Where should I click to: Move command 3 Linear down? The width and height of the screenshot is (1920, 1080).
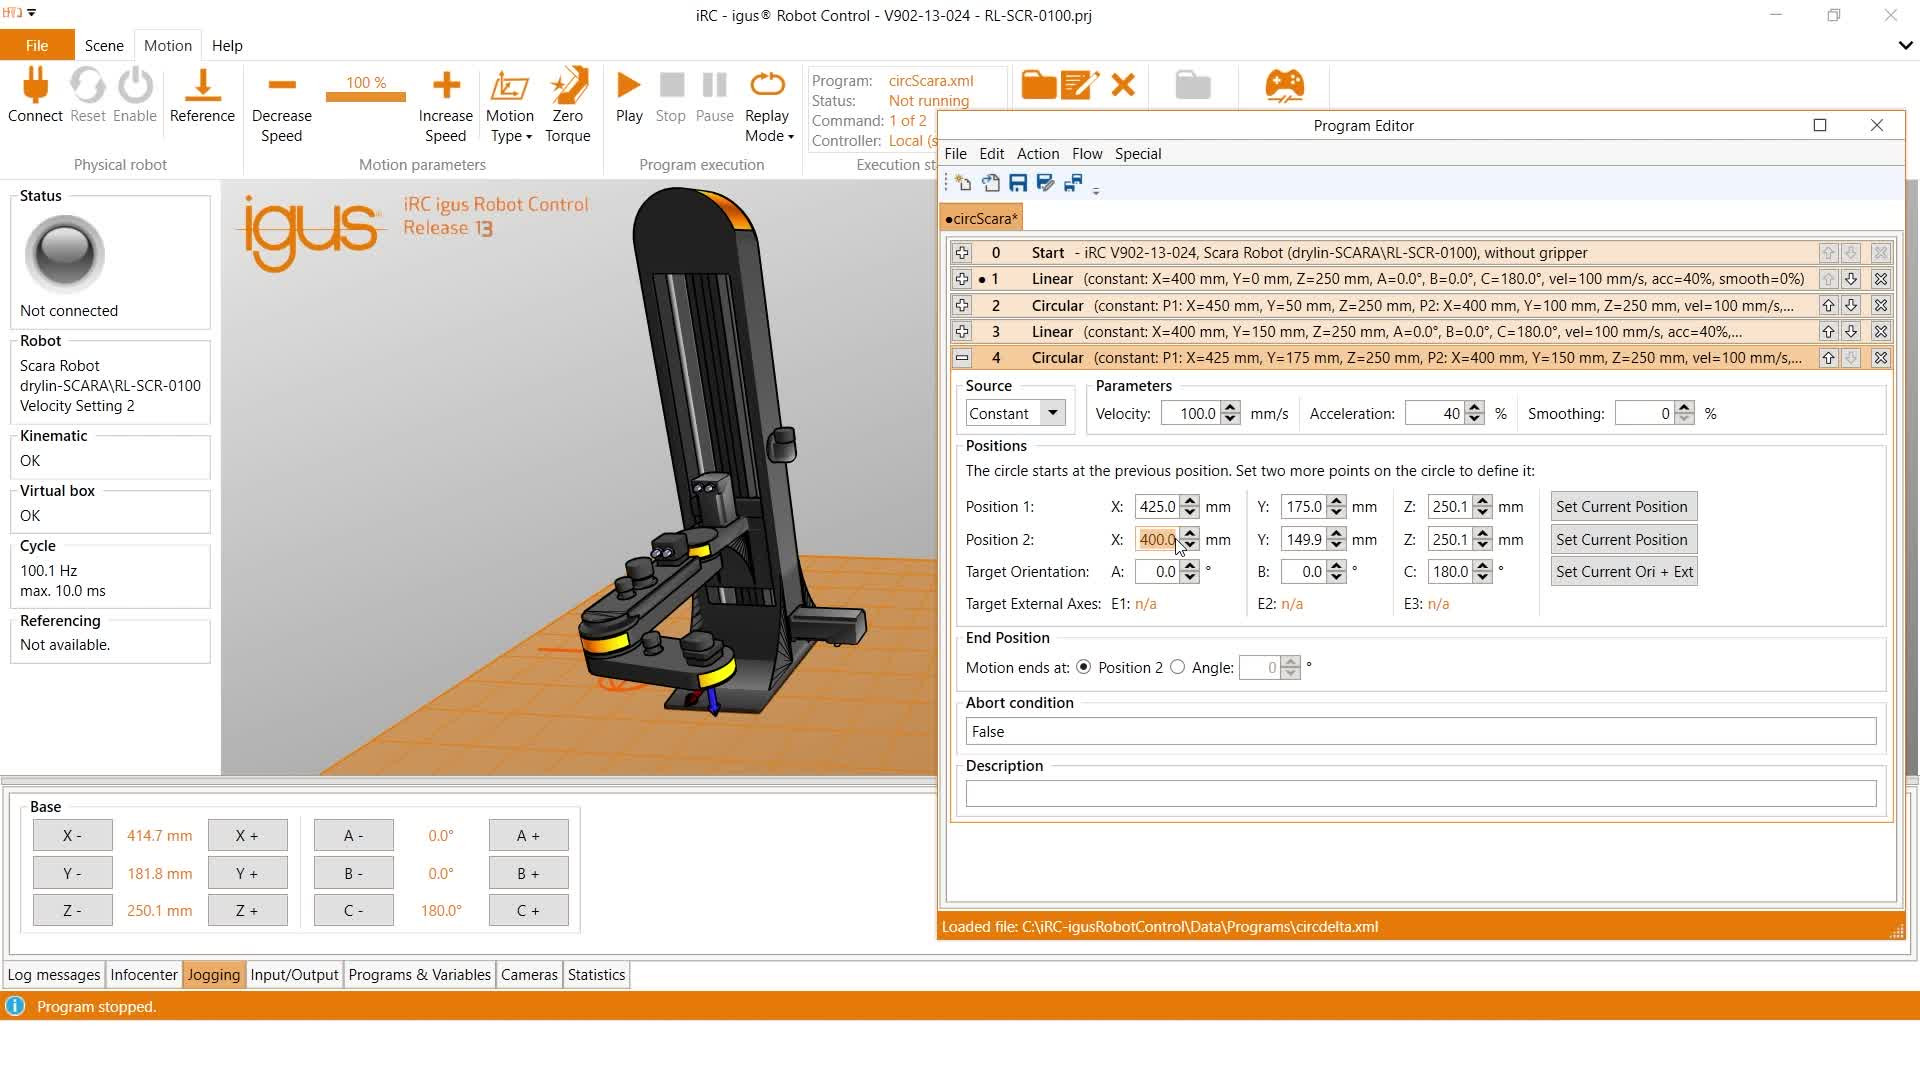click(x=1851, y=331)
